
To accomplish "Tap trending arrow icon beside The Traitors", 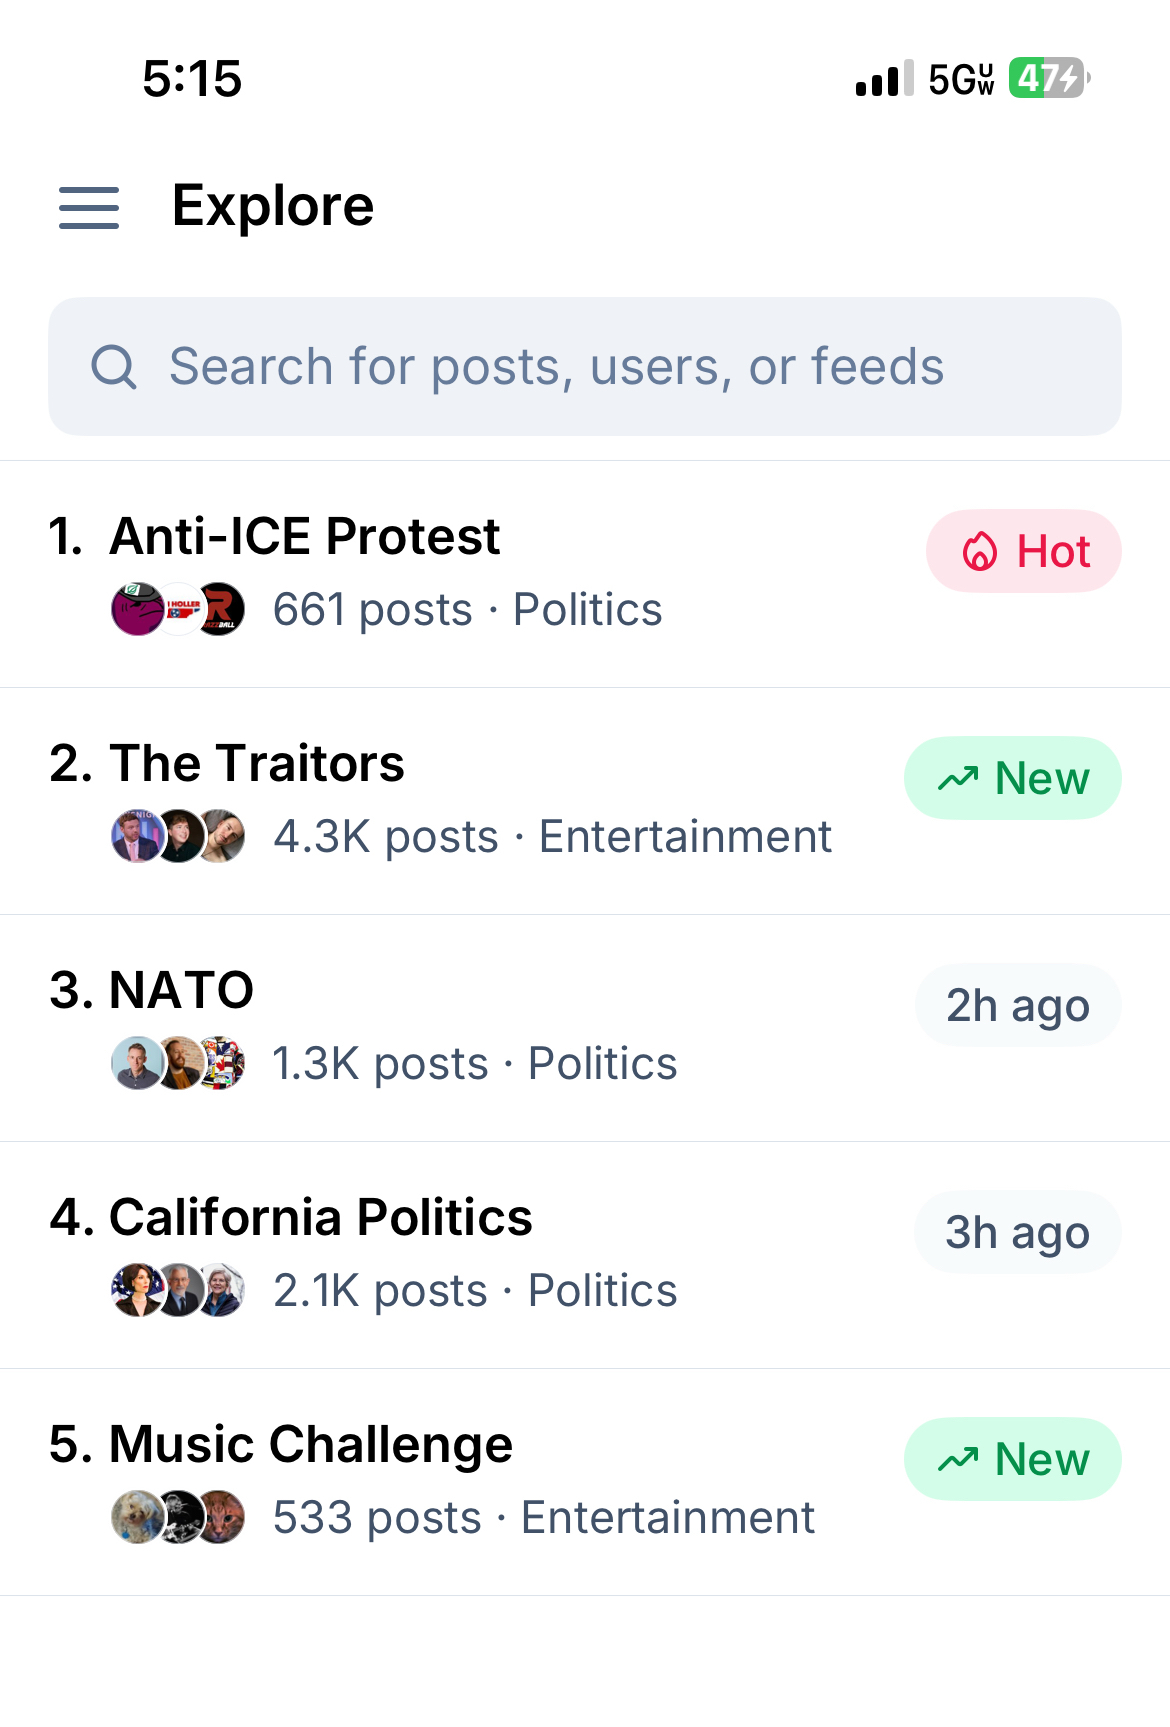I will pyautogui.click(x=958, y=779).
